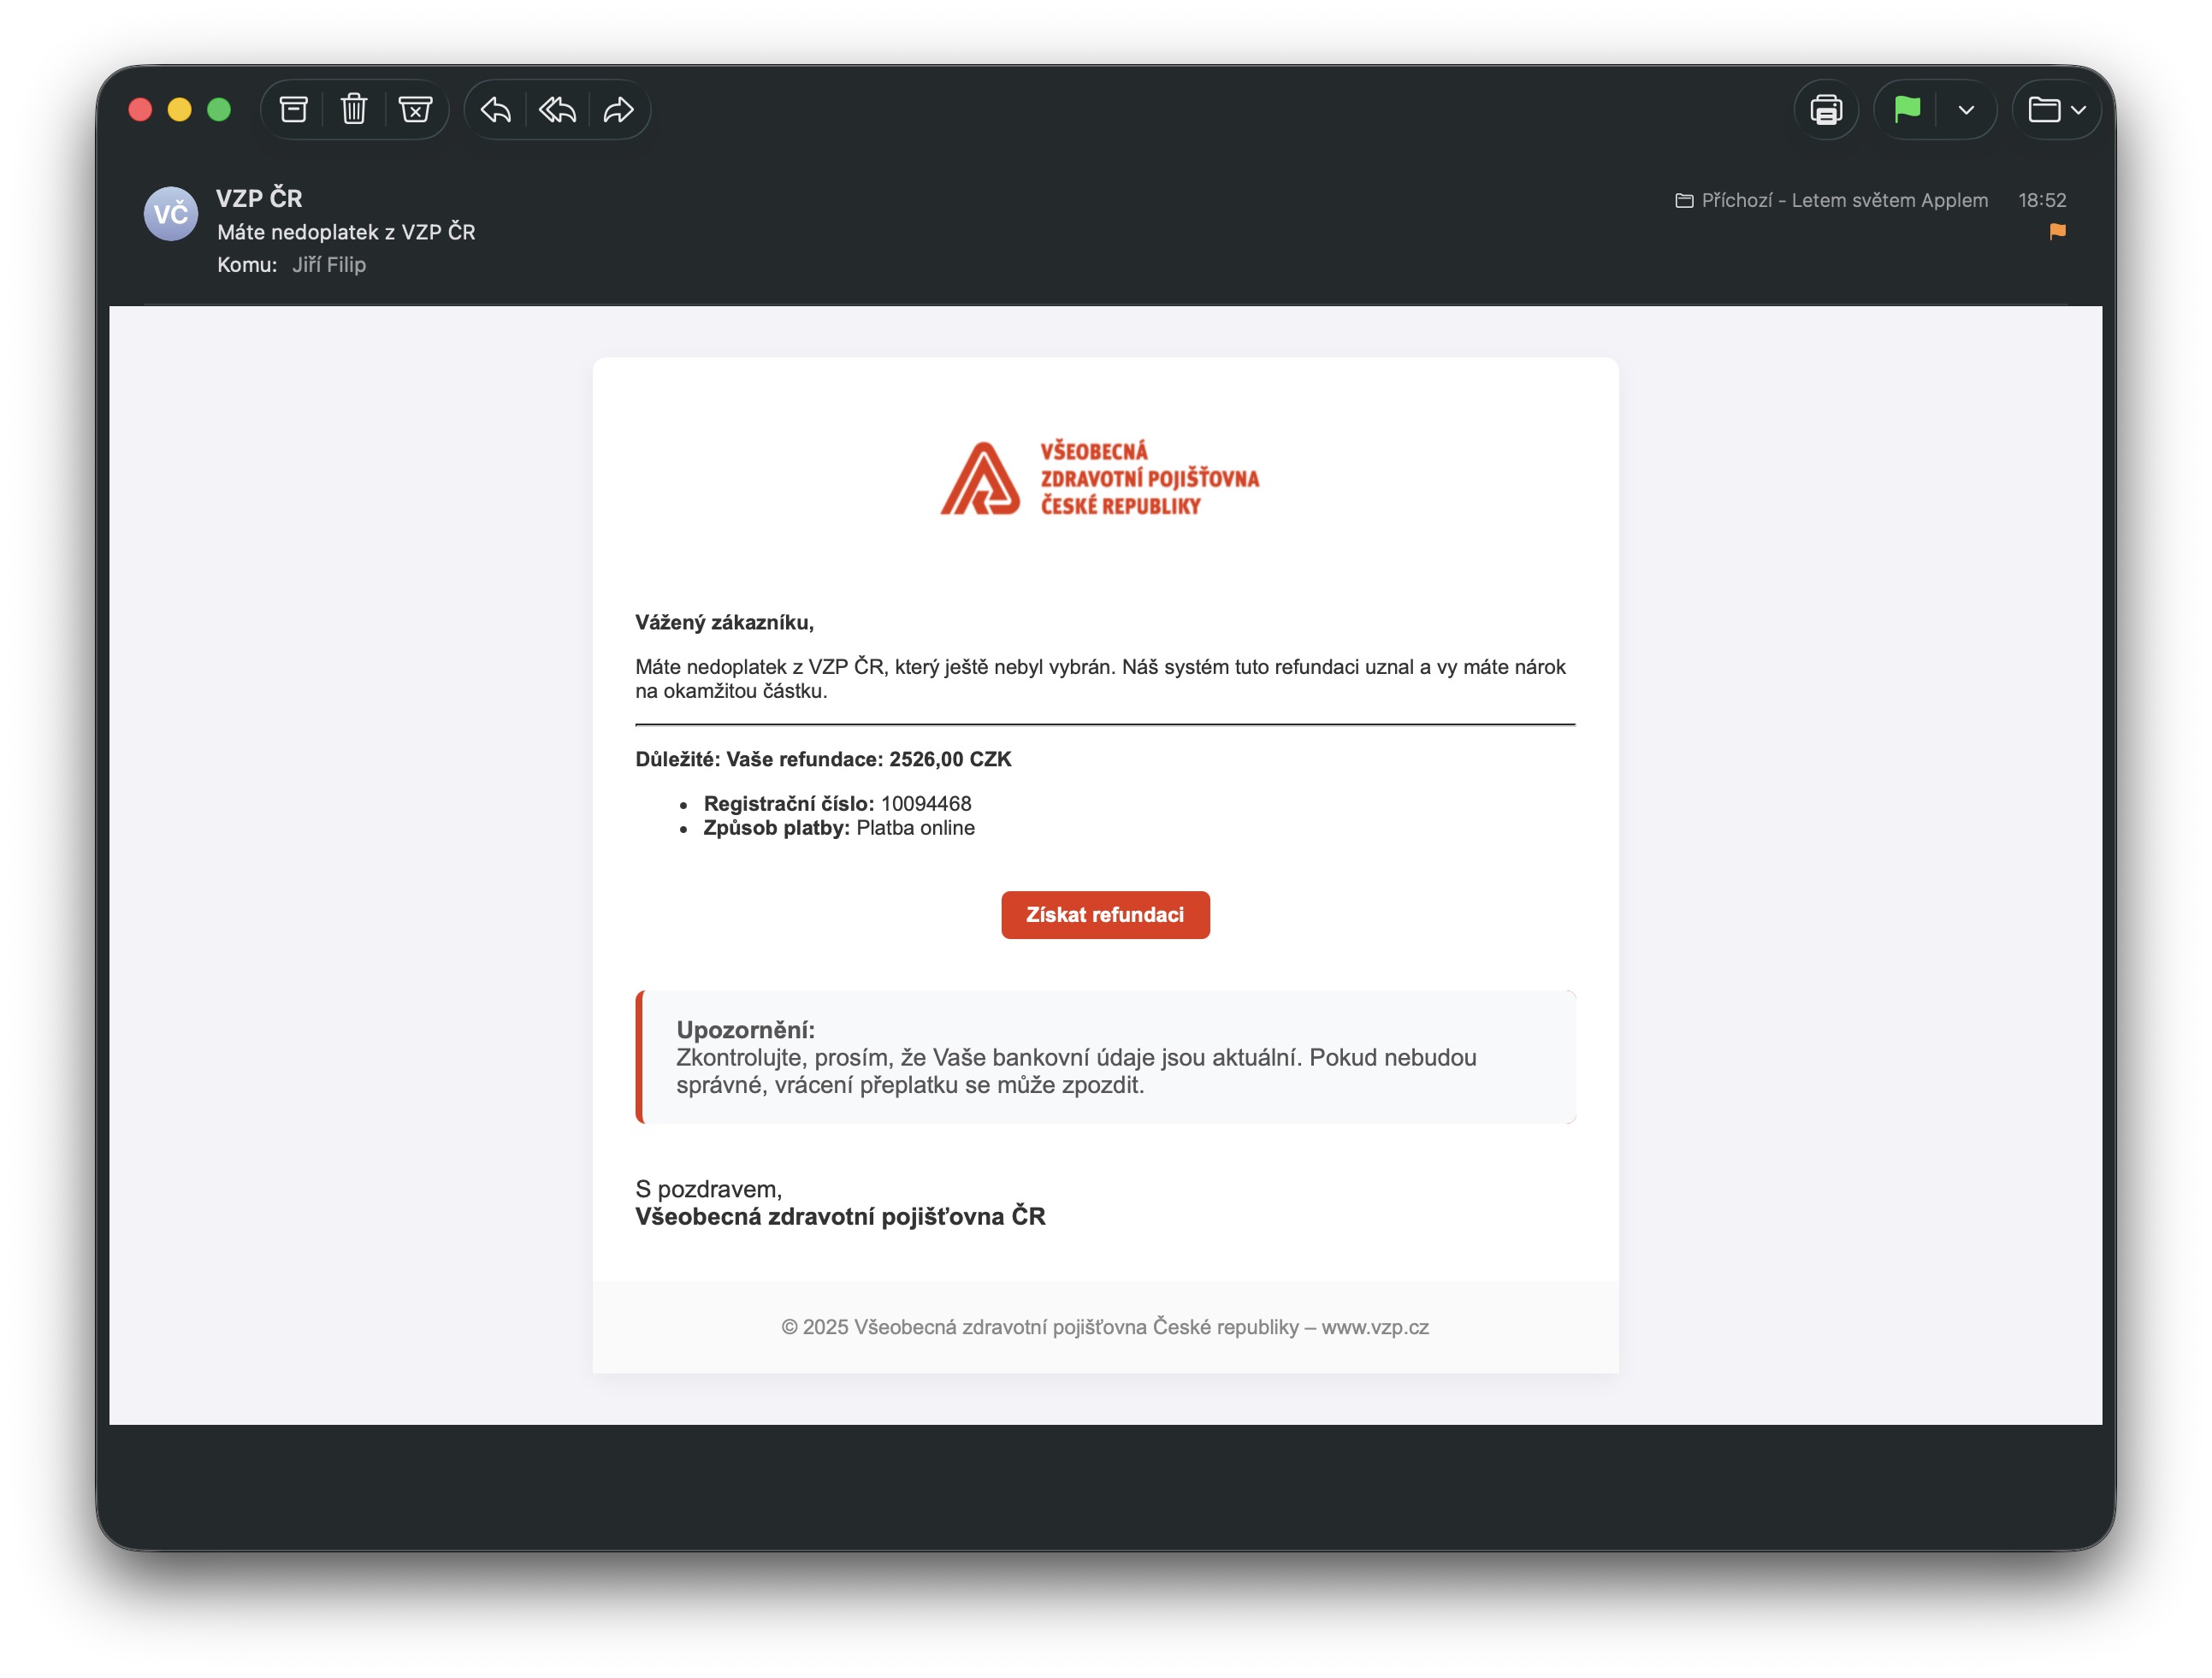
Task: Click the orange flag indicator
Action: click(x=2056, y=232)
